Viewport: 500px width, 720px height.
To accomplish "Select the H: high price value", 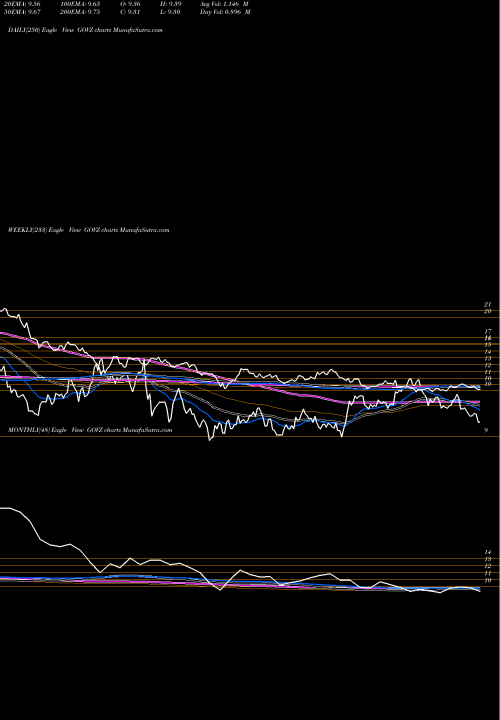I will coord(170,4).
